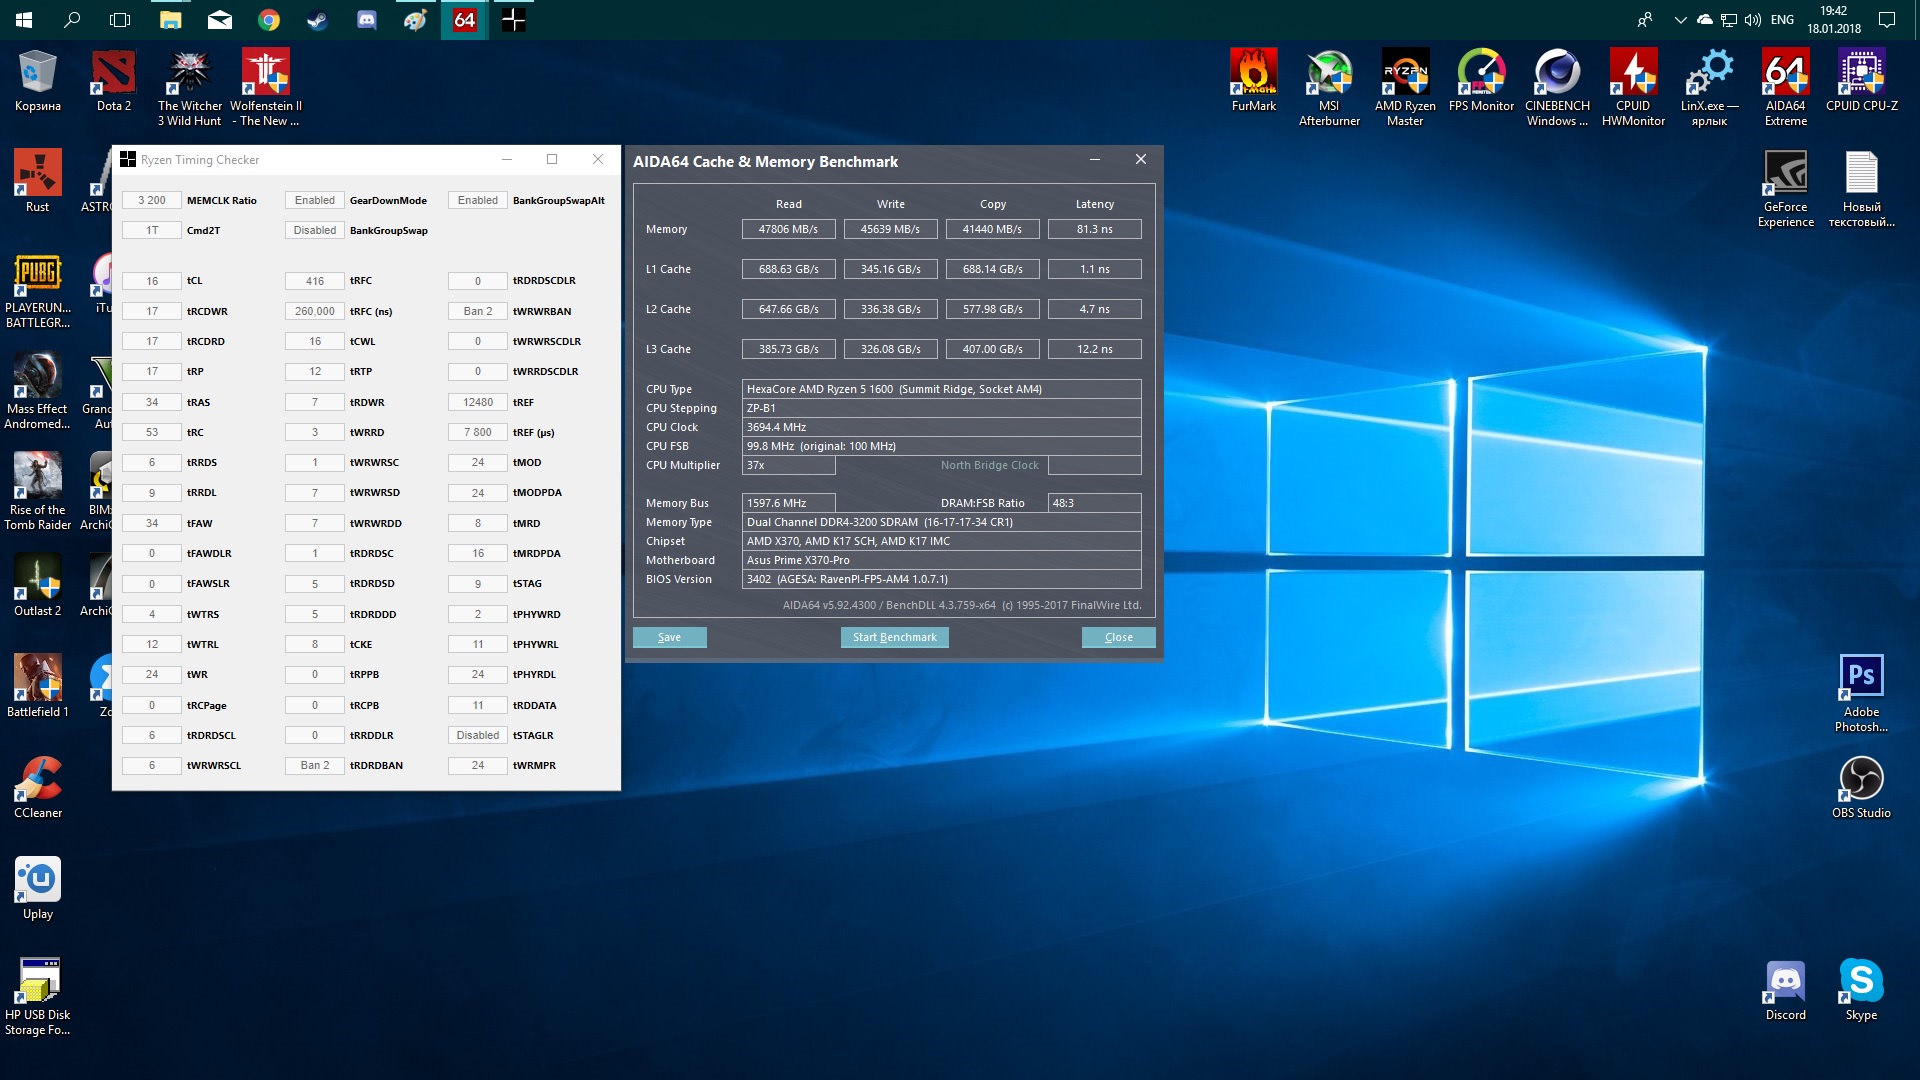Open Steam from the taskbar
This screenshot has height=1080, width=1920.
(x=318, y=20)
